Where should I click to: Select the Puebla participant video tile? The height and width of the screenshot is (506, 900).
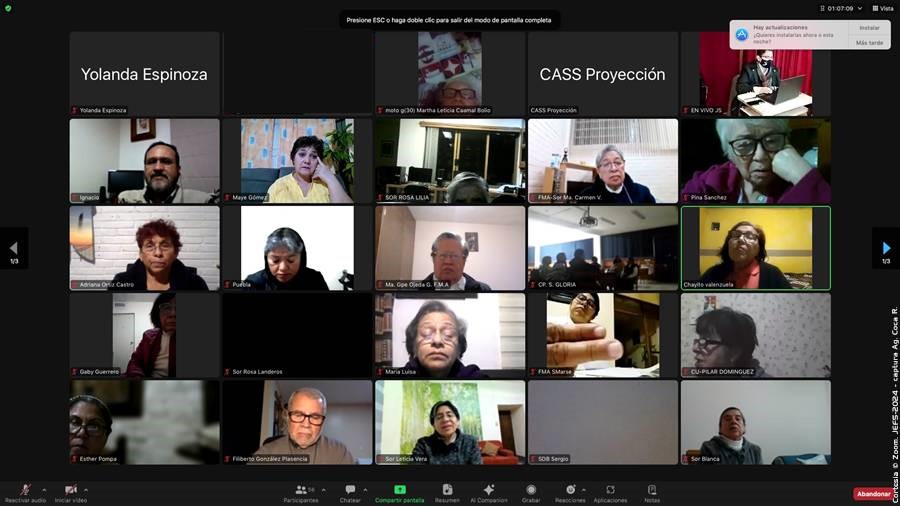(297, 248)
